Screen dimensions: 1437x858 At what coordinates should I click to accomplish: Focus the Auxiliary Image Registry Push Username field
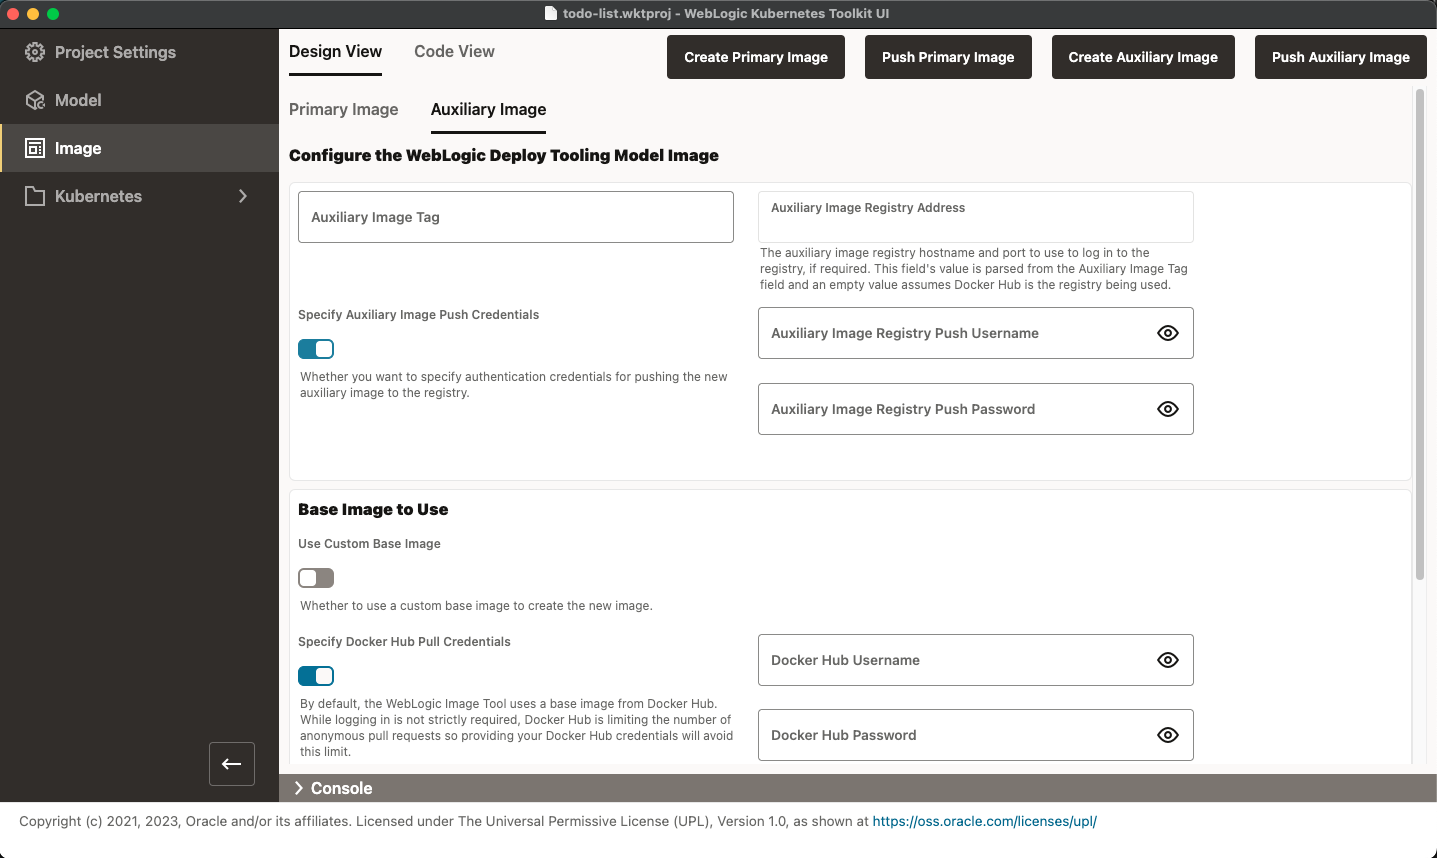[x=976, y=333]
